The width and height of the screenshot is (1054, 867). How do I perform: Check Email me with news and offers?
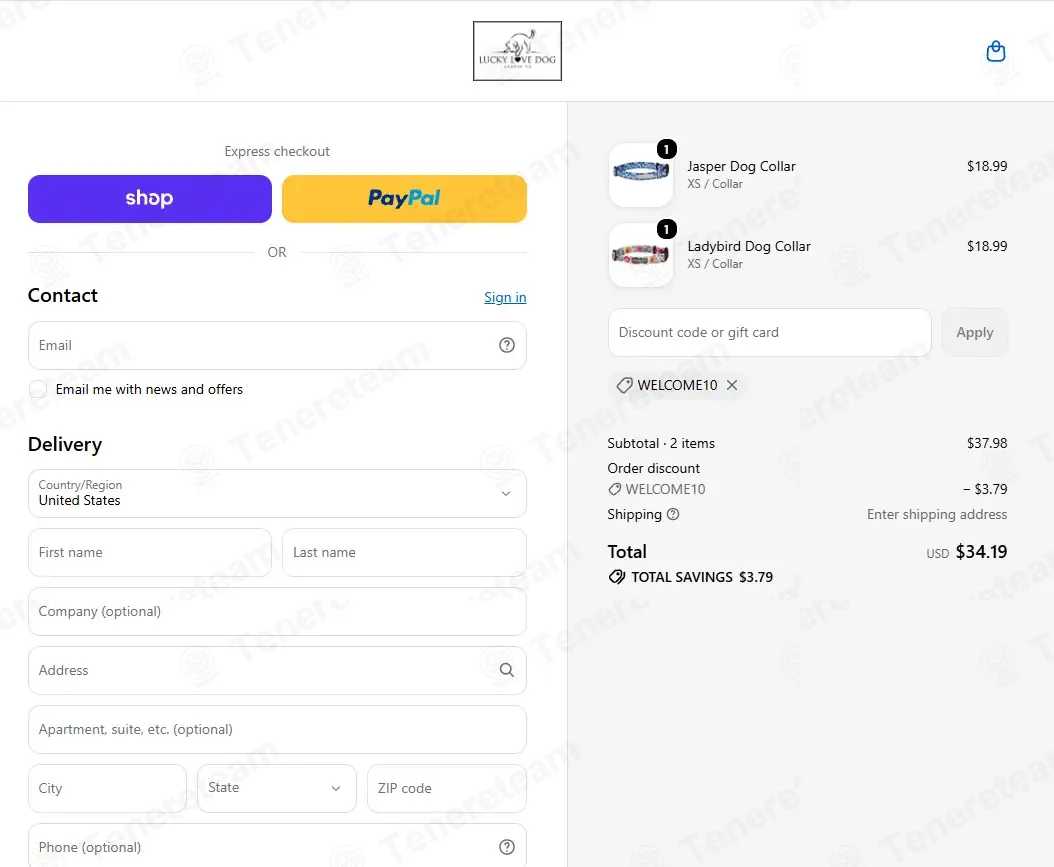[38, 389]
